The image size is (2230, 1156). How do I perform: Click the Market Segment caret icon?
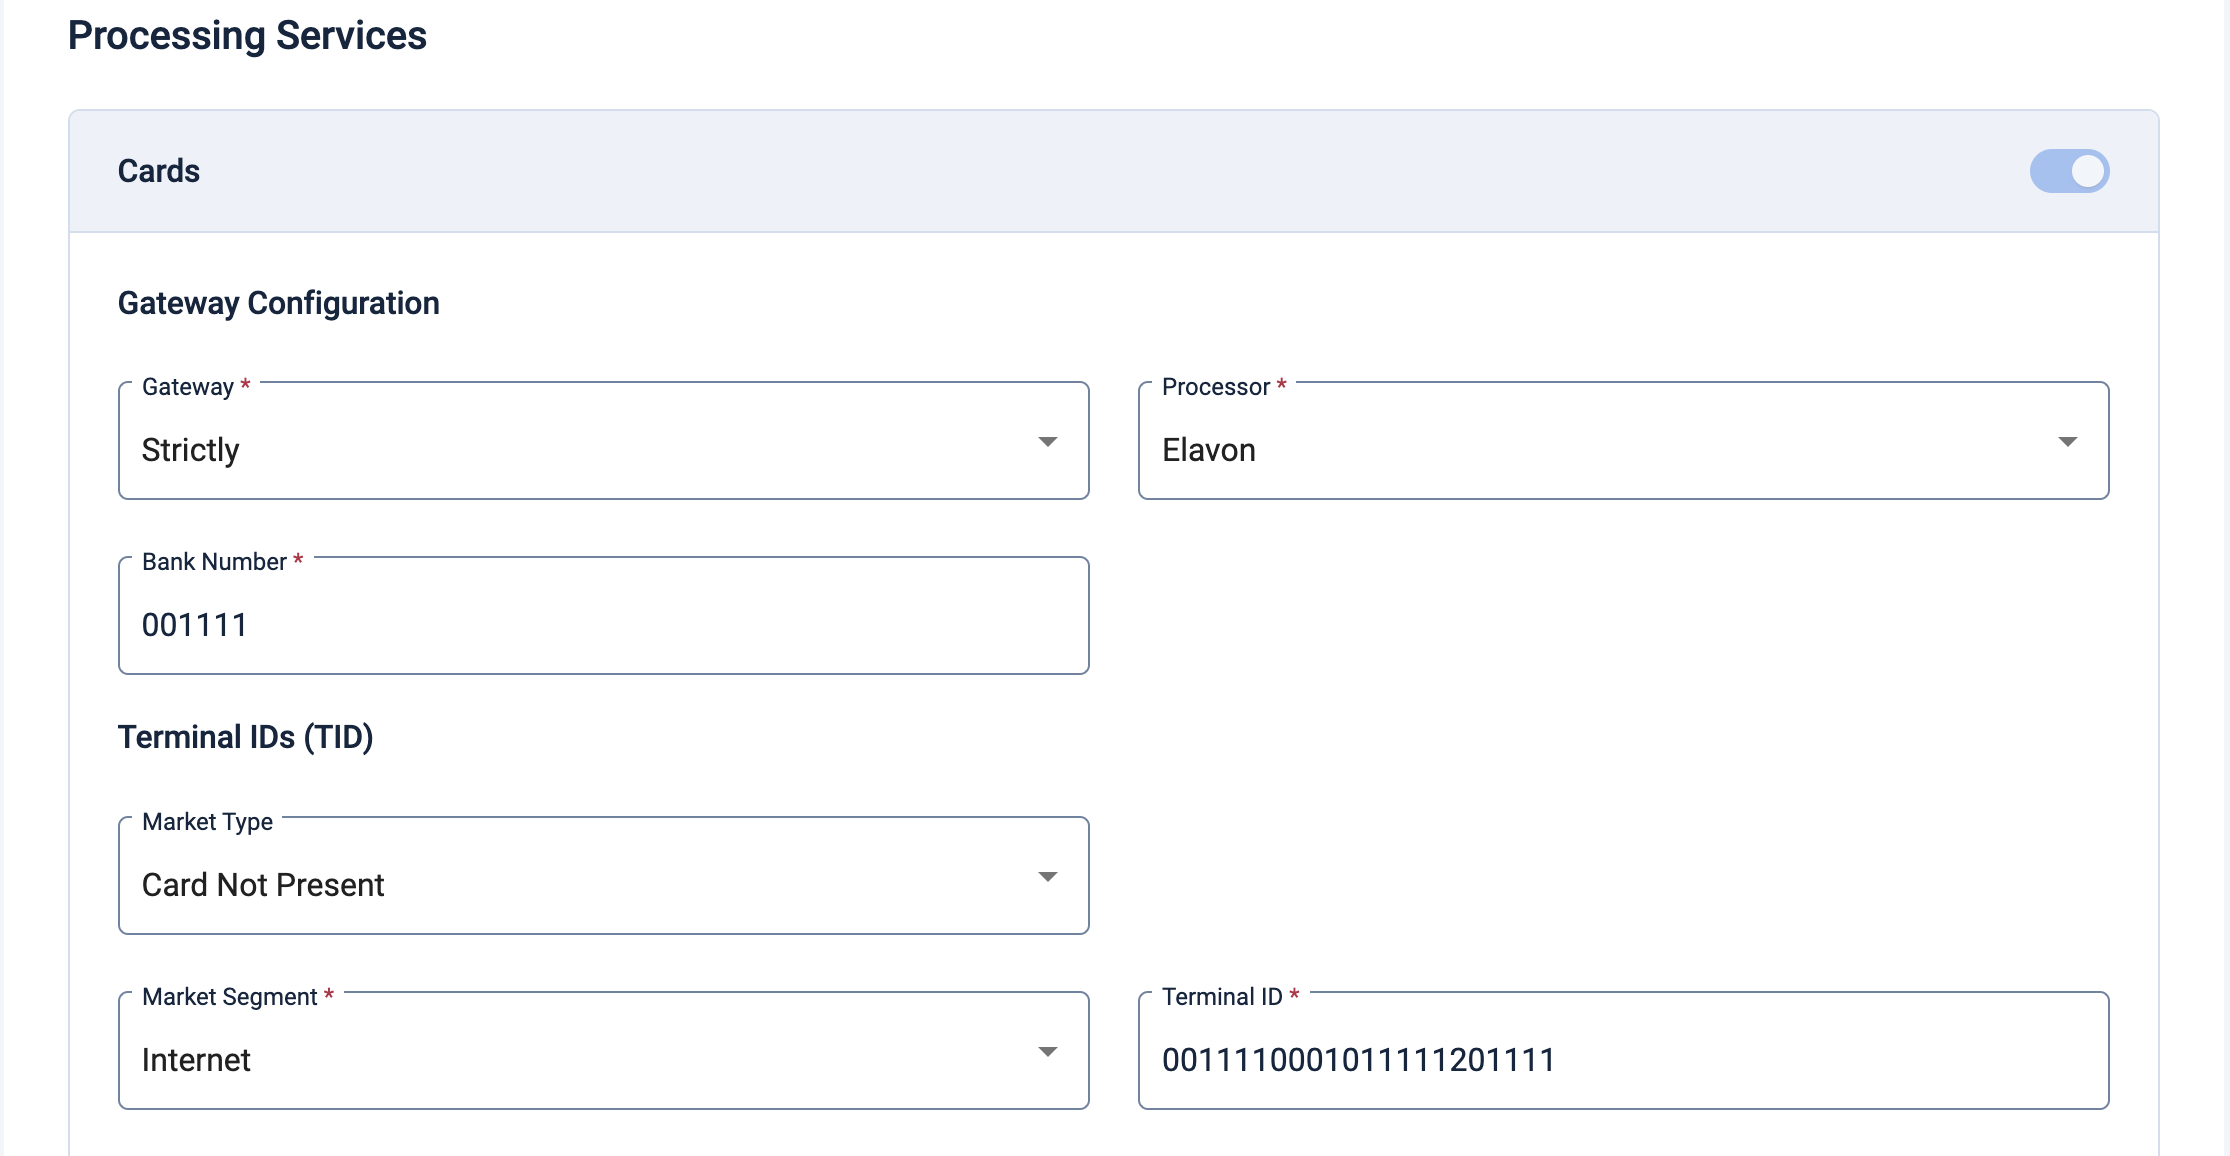[x=1047, y=1052]
